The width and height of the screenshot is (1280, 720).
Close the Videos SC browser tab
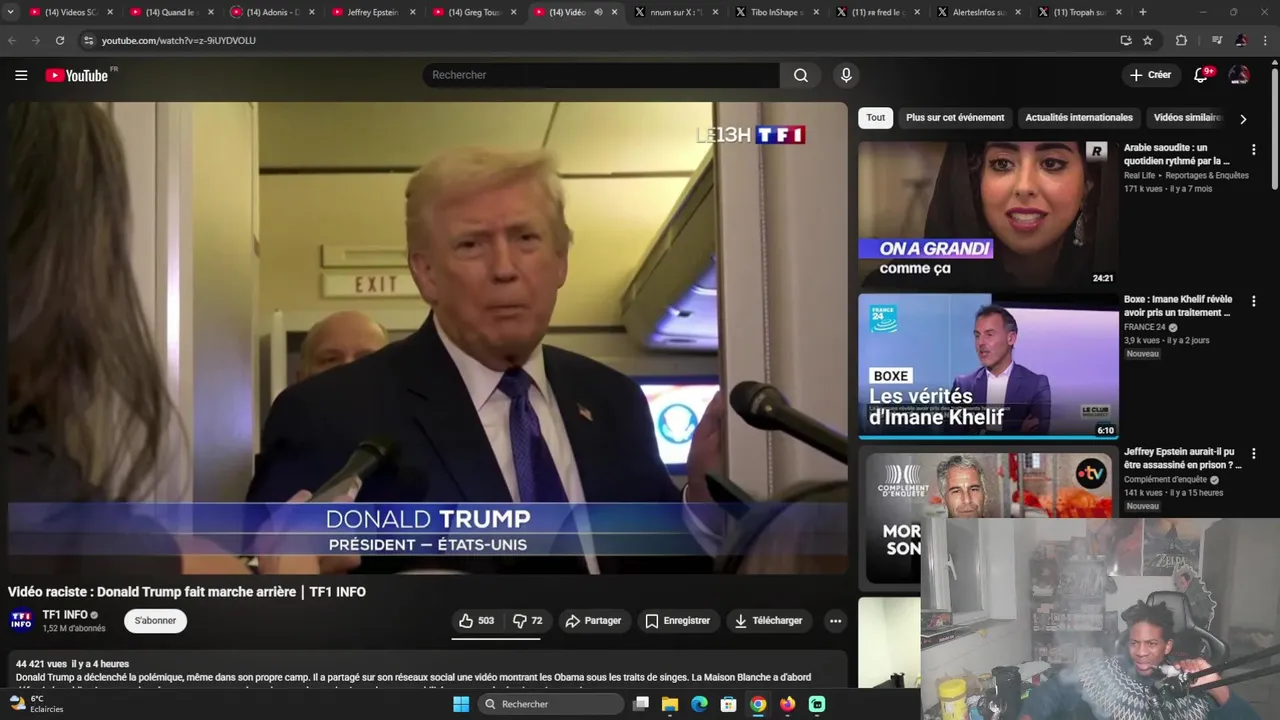pos(110,12)
